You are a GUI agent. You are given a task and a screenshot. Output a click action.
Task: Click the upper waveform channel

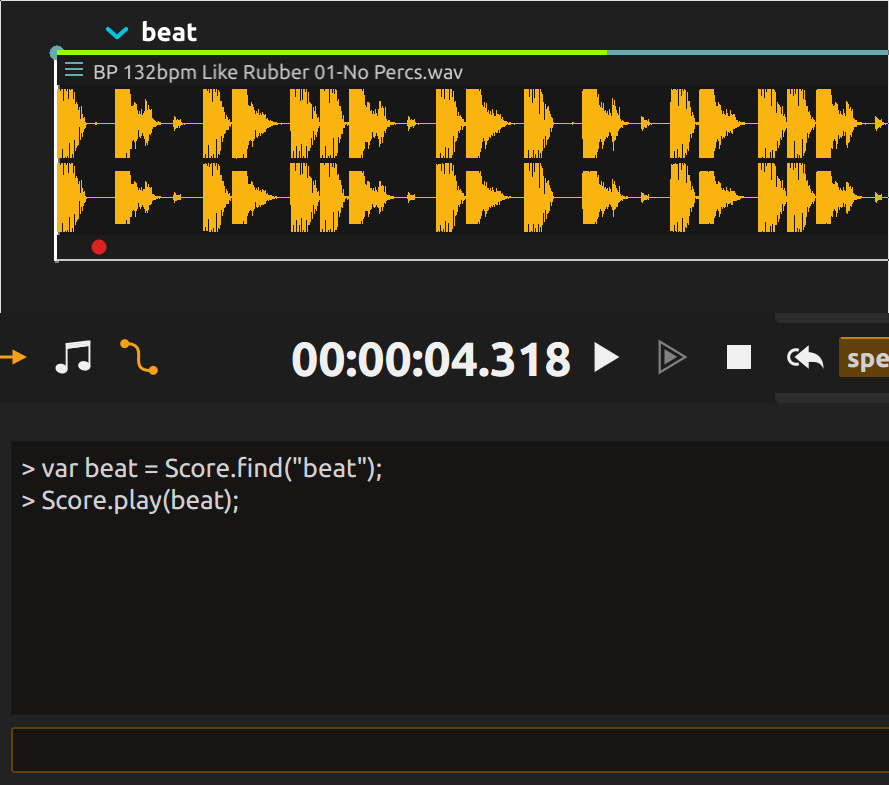pyautogui.click(x=472, y=123)
